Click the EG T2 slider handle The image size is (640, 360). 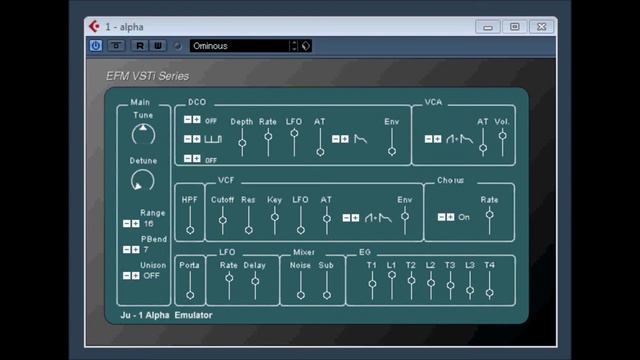pyautogui.click(x=411, y=280)
